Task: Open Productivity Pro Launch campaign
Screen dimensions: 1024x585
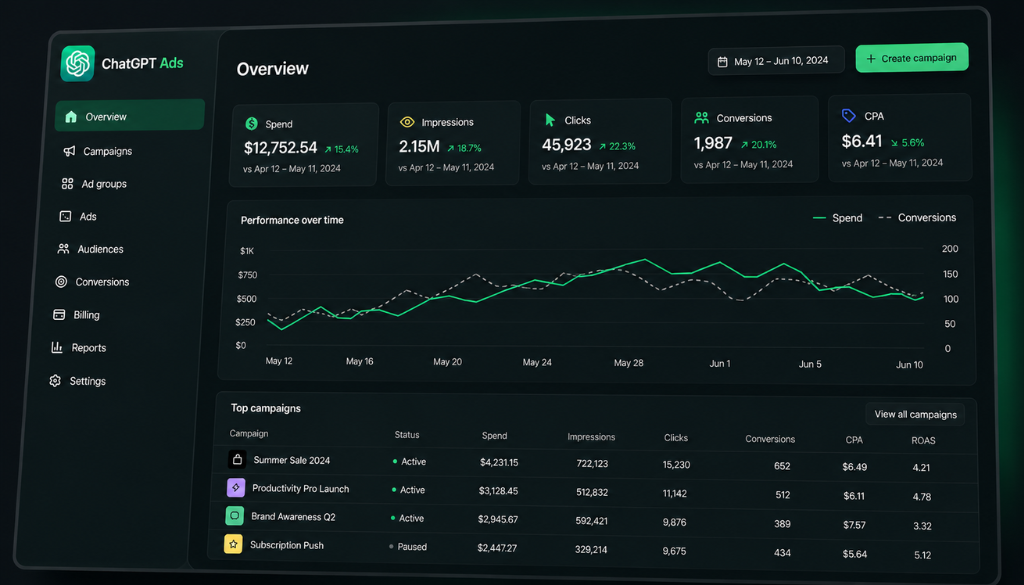Action: [x=300, y=488]
